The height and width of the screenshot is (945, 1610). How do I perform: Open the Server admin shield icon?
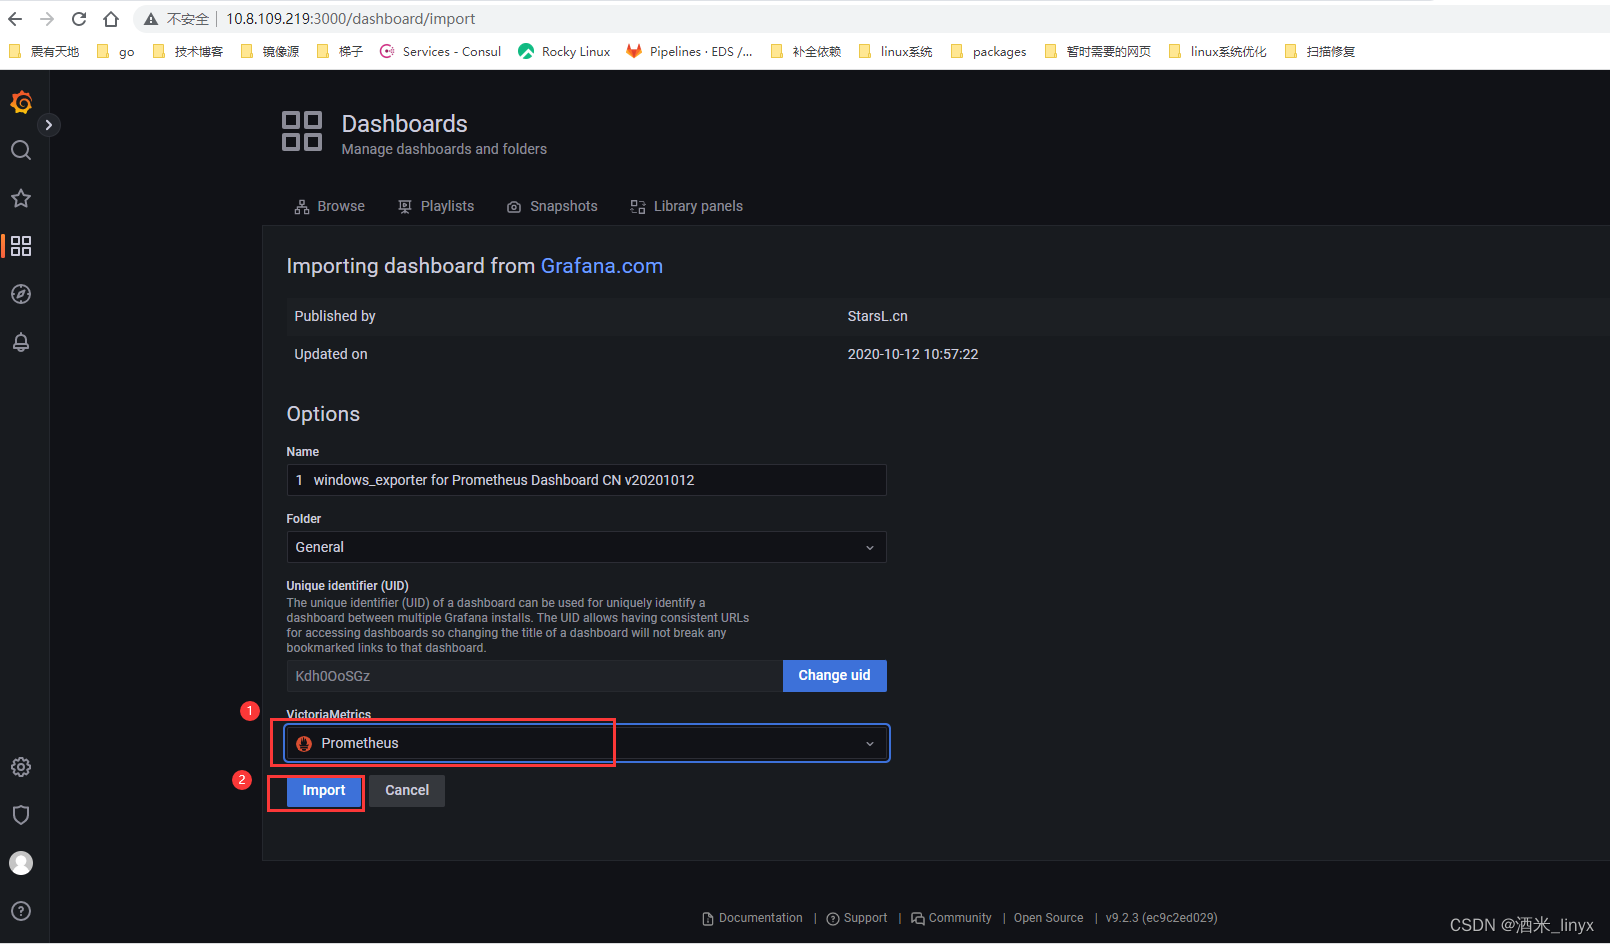point(21,815)
